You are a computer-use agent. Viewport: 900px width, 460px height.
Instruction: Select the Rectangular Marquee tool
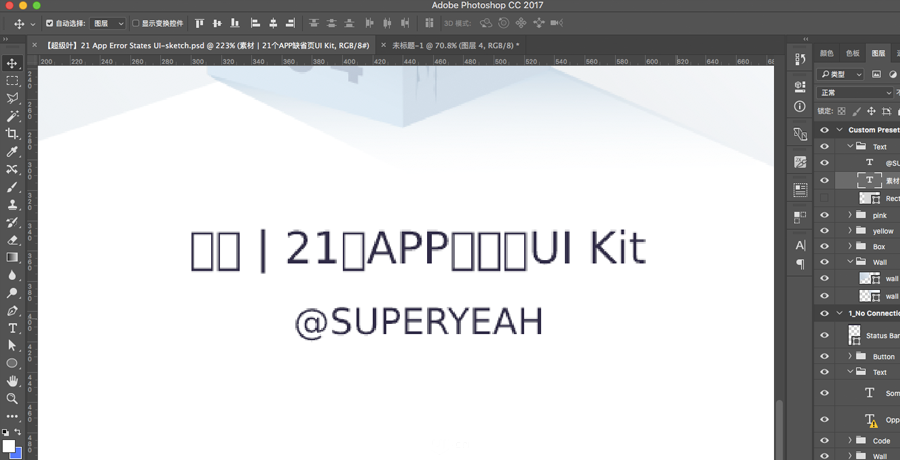pos(11,81)
